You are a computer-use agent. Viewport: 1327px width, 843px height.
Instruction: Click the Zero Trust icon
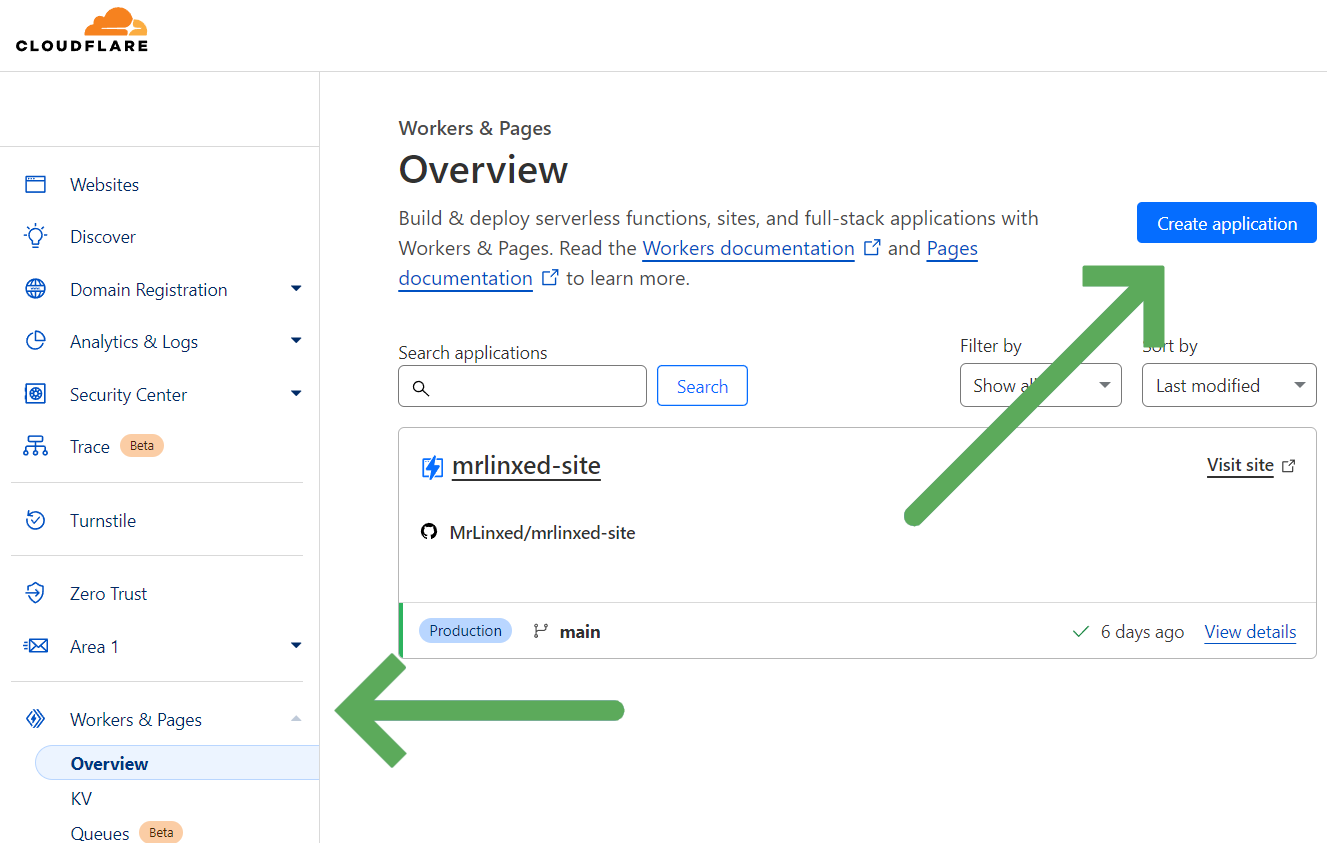pos(35,593)
